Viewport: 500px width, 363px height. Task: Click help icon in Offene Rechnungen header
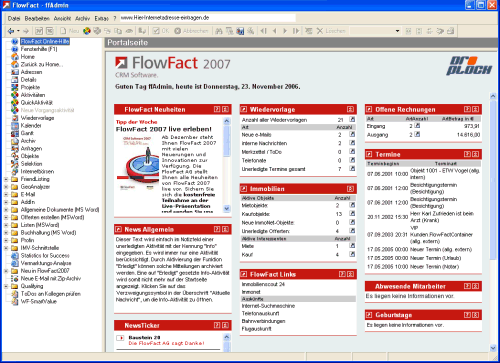point(467,109)
